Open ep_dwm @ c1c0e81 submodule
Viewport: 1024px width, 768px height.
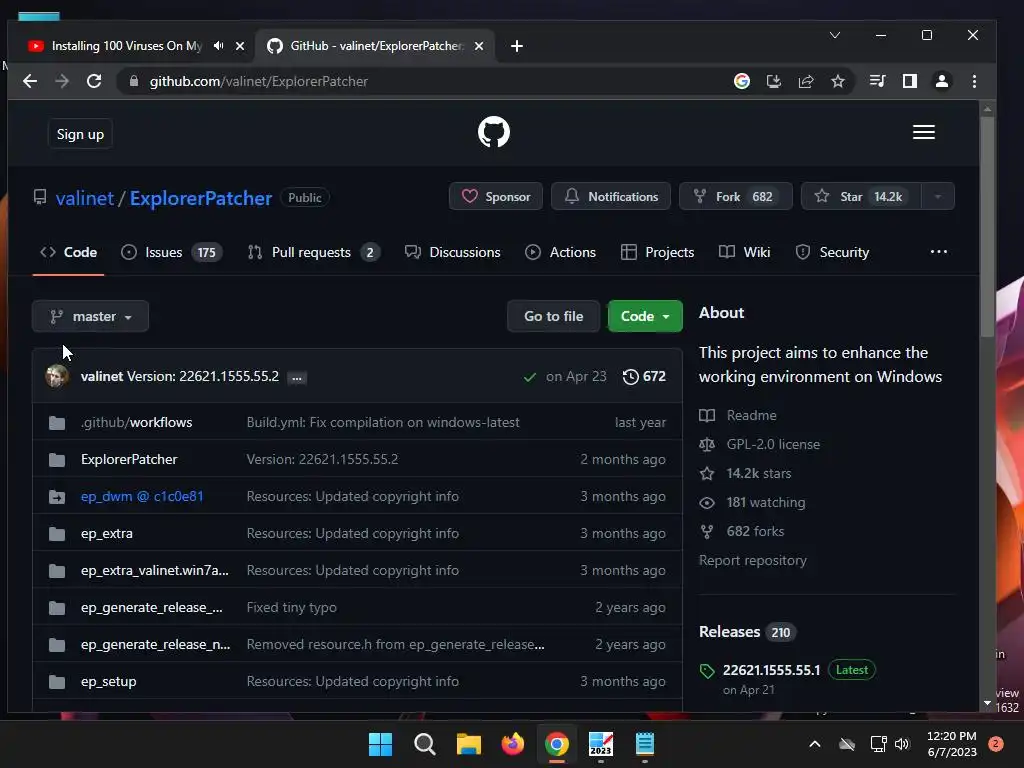tap(142, 496)
